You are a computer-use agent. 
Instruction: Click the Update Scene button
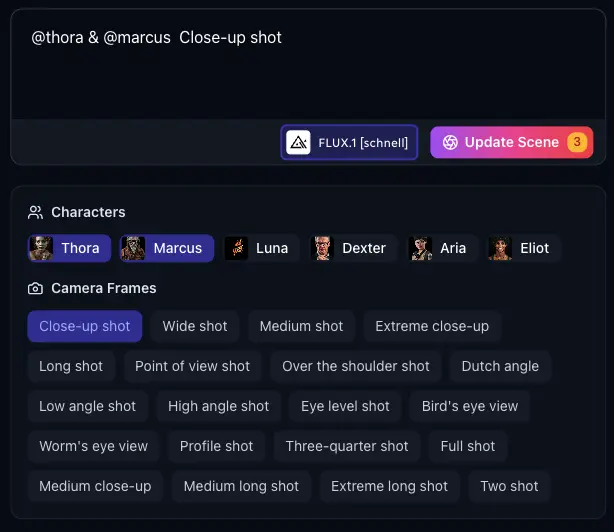coord(511,142)
